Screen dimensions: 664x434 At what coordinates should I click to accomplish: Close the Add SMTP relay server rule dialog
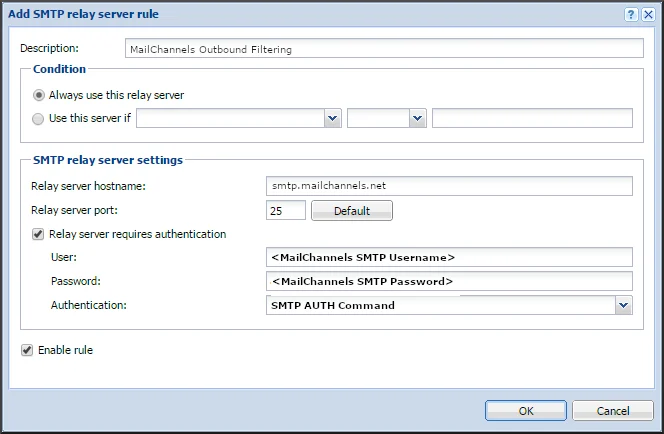[x=648, y=14]
